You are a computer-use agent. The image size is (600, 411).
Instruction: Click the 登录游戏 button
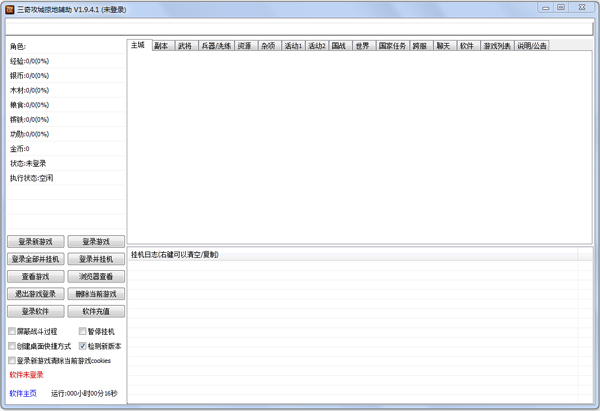pyautogui.click(x=96, y=242)
